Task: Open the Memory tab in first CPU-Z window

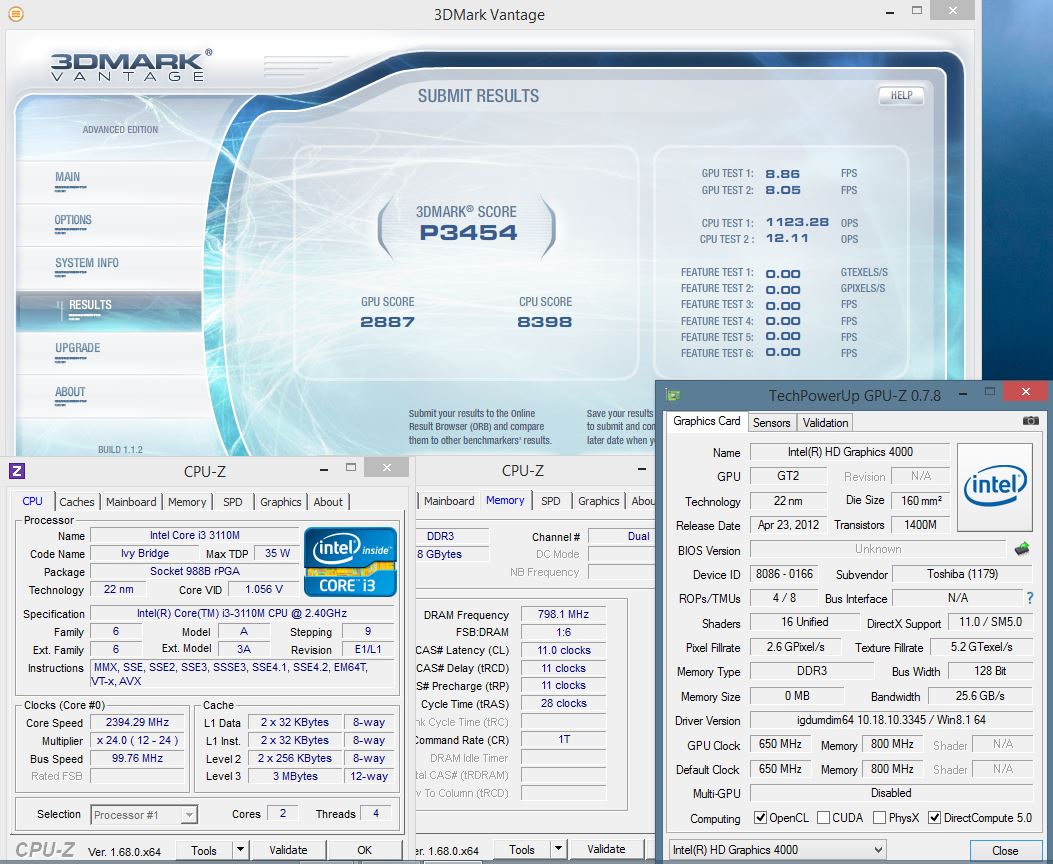Action: pos(187,501)
